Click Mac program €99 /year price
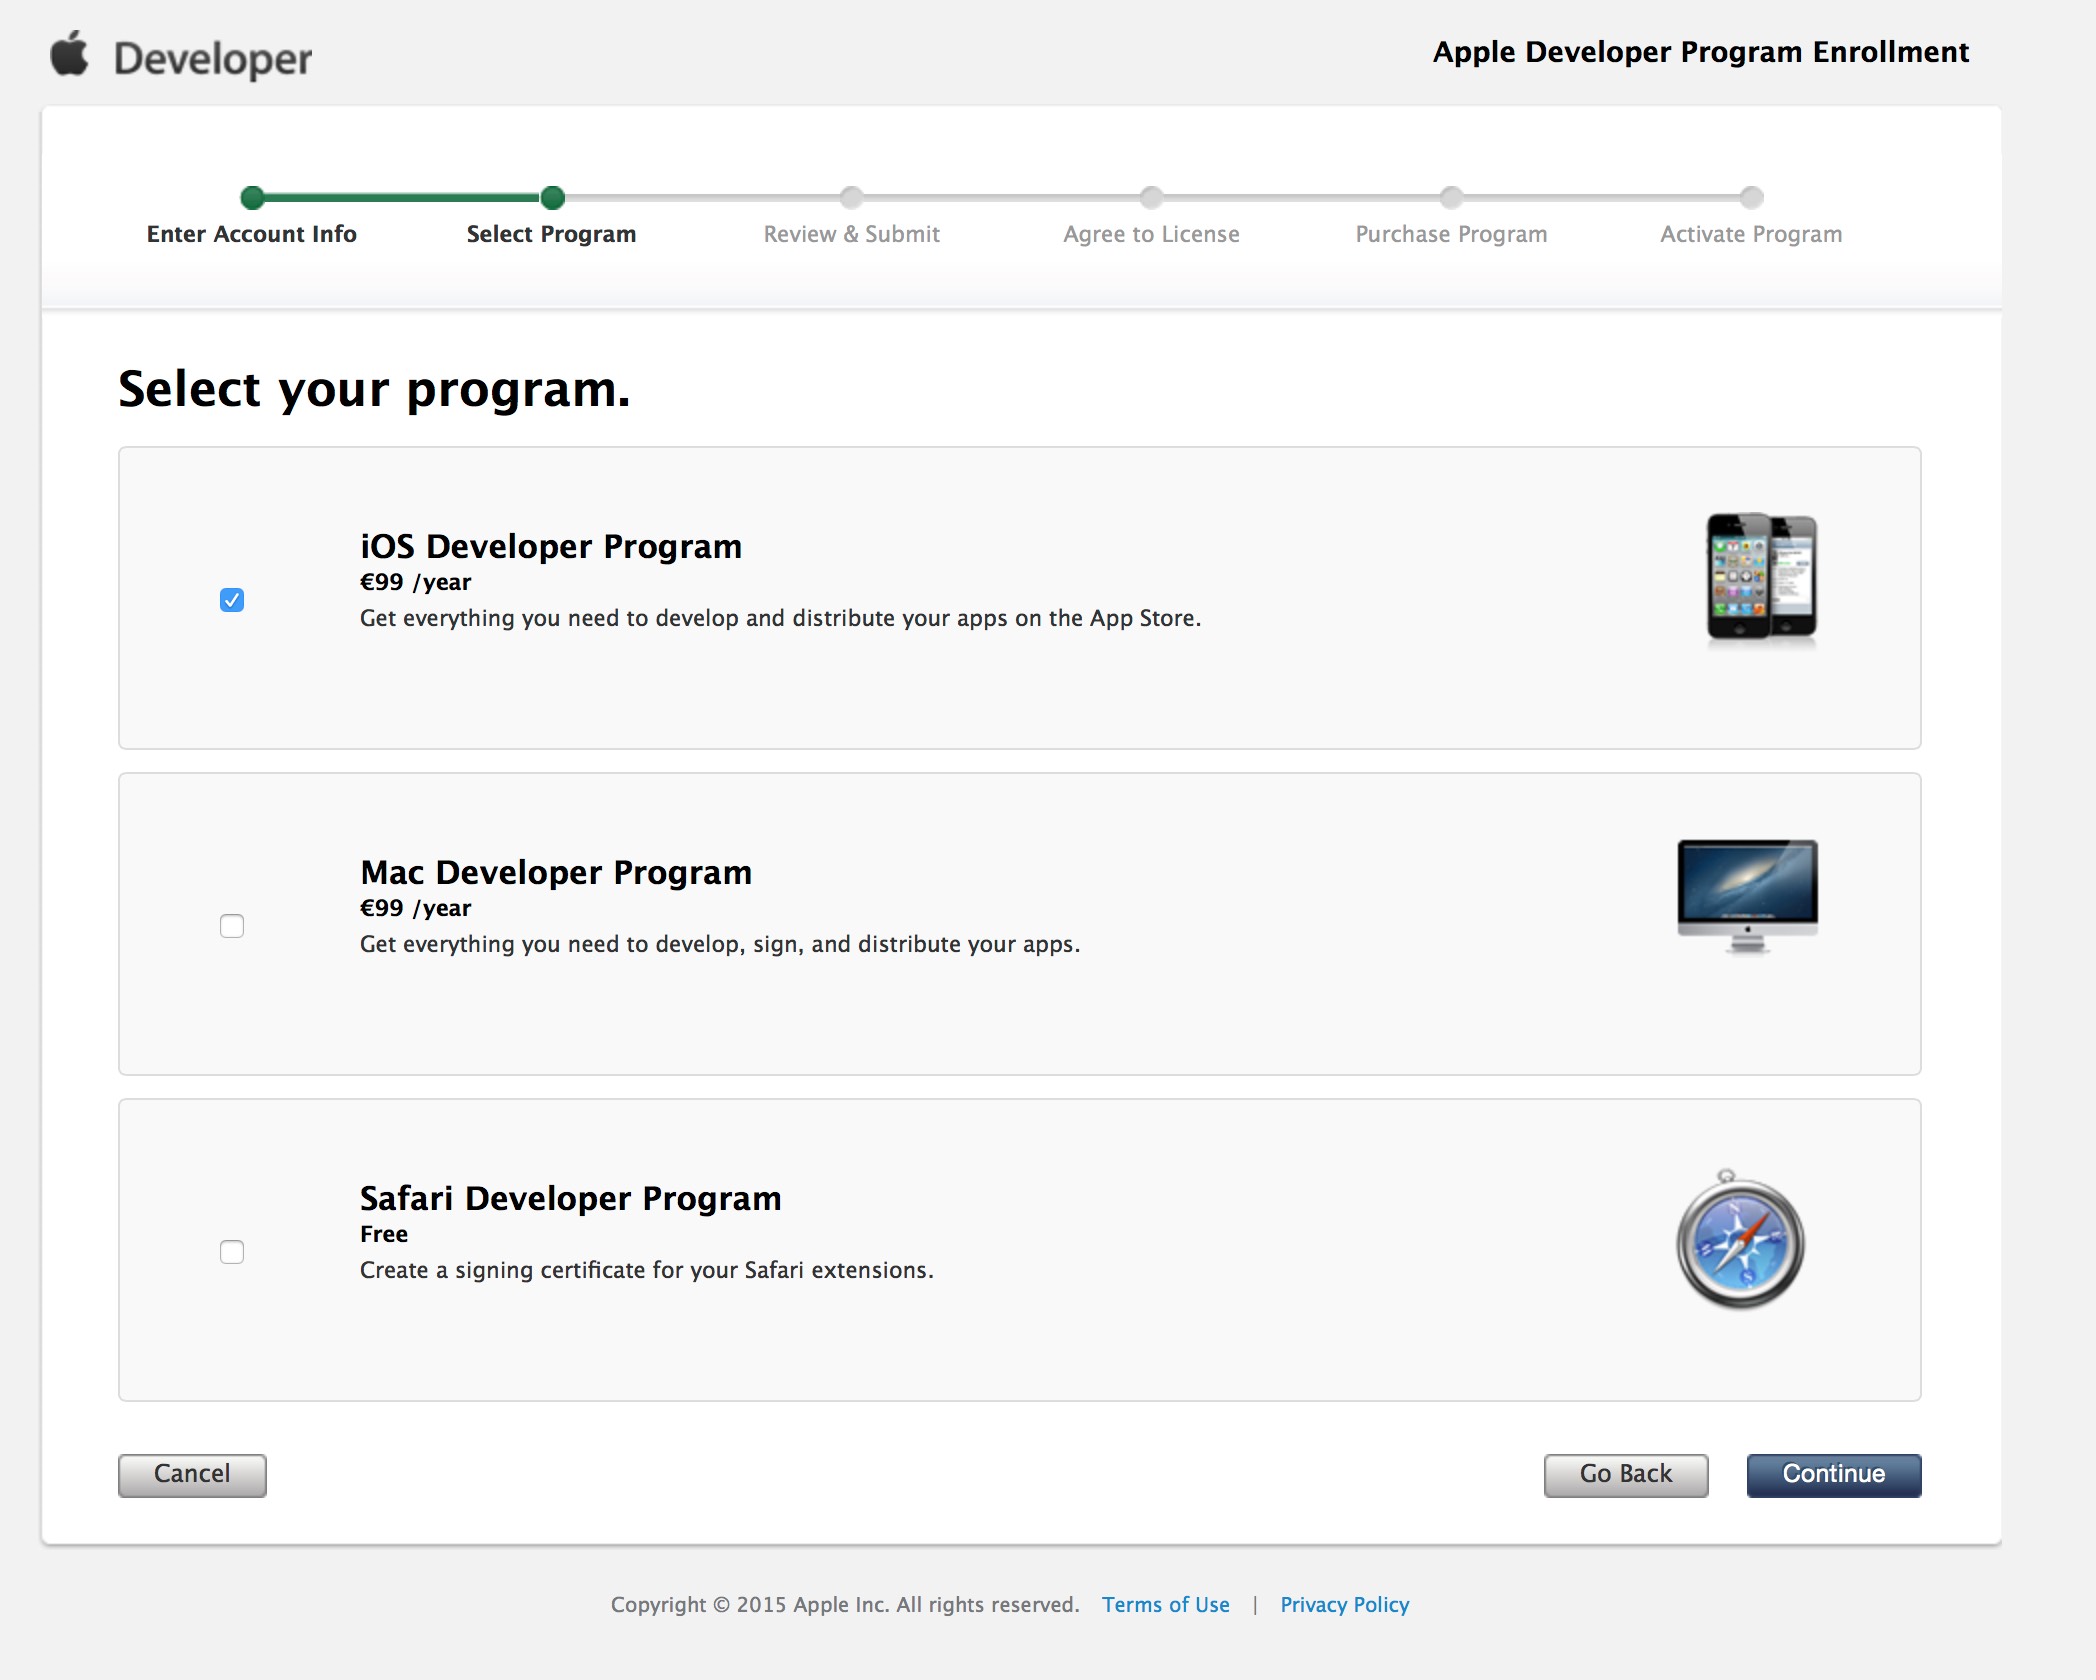The height and width of the screenshot is (1680, 2096). 415,908
